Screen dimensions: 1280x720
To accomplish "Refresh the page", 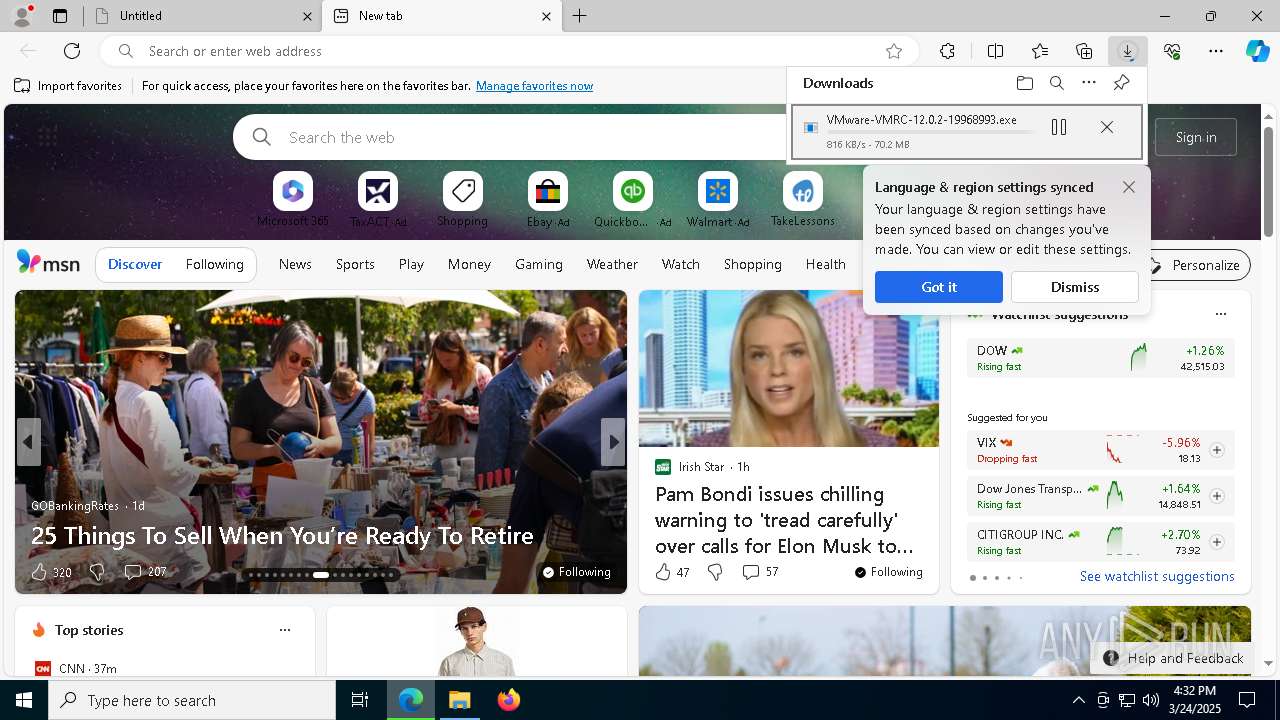I will [72, 51].
